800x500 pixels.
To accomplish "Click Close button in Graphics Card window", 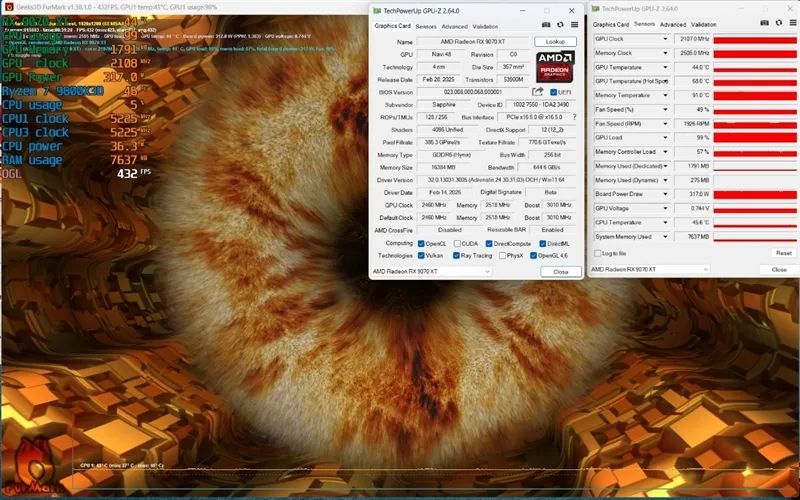I will coord(561,272).
